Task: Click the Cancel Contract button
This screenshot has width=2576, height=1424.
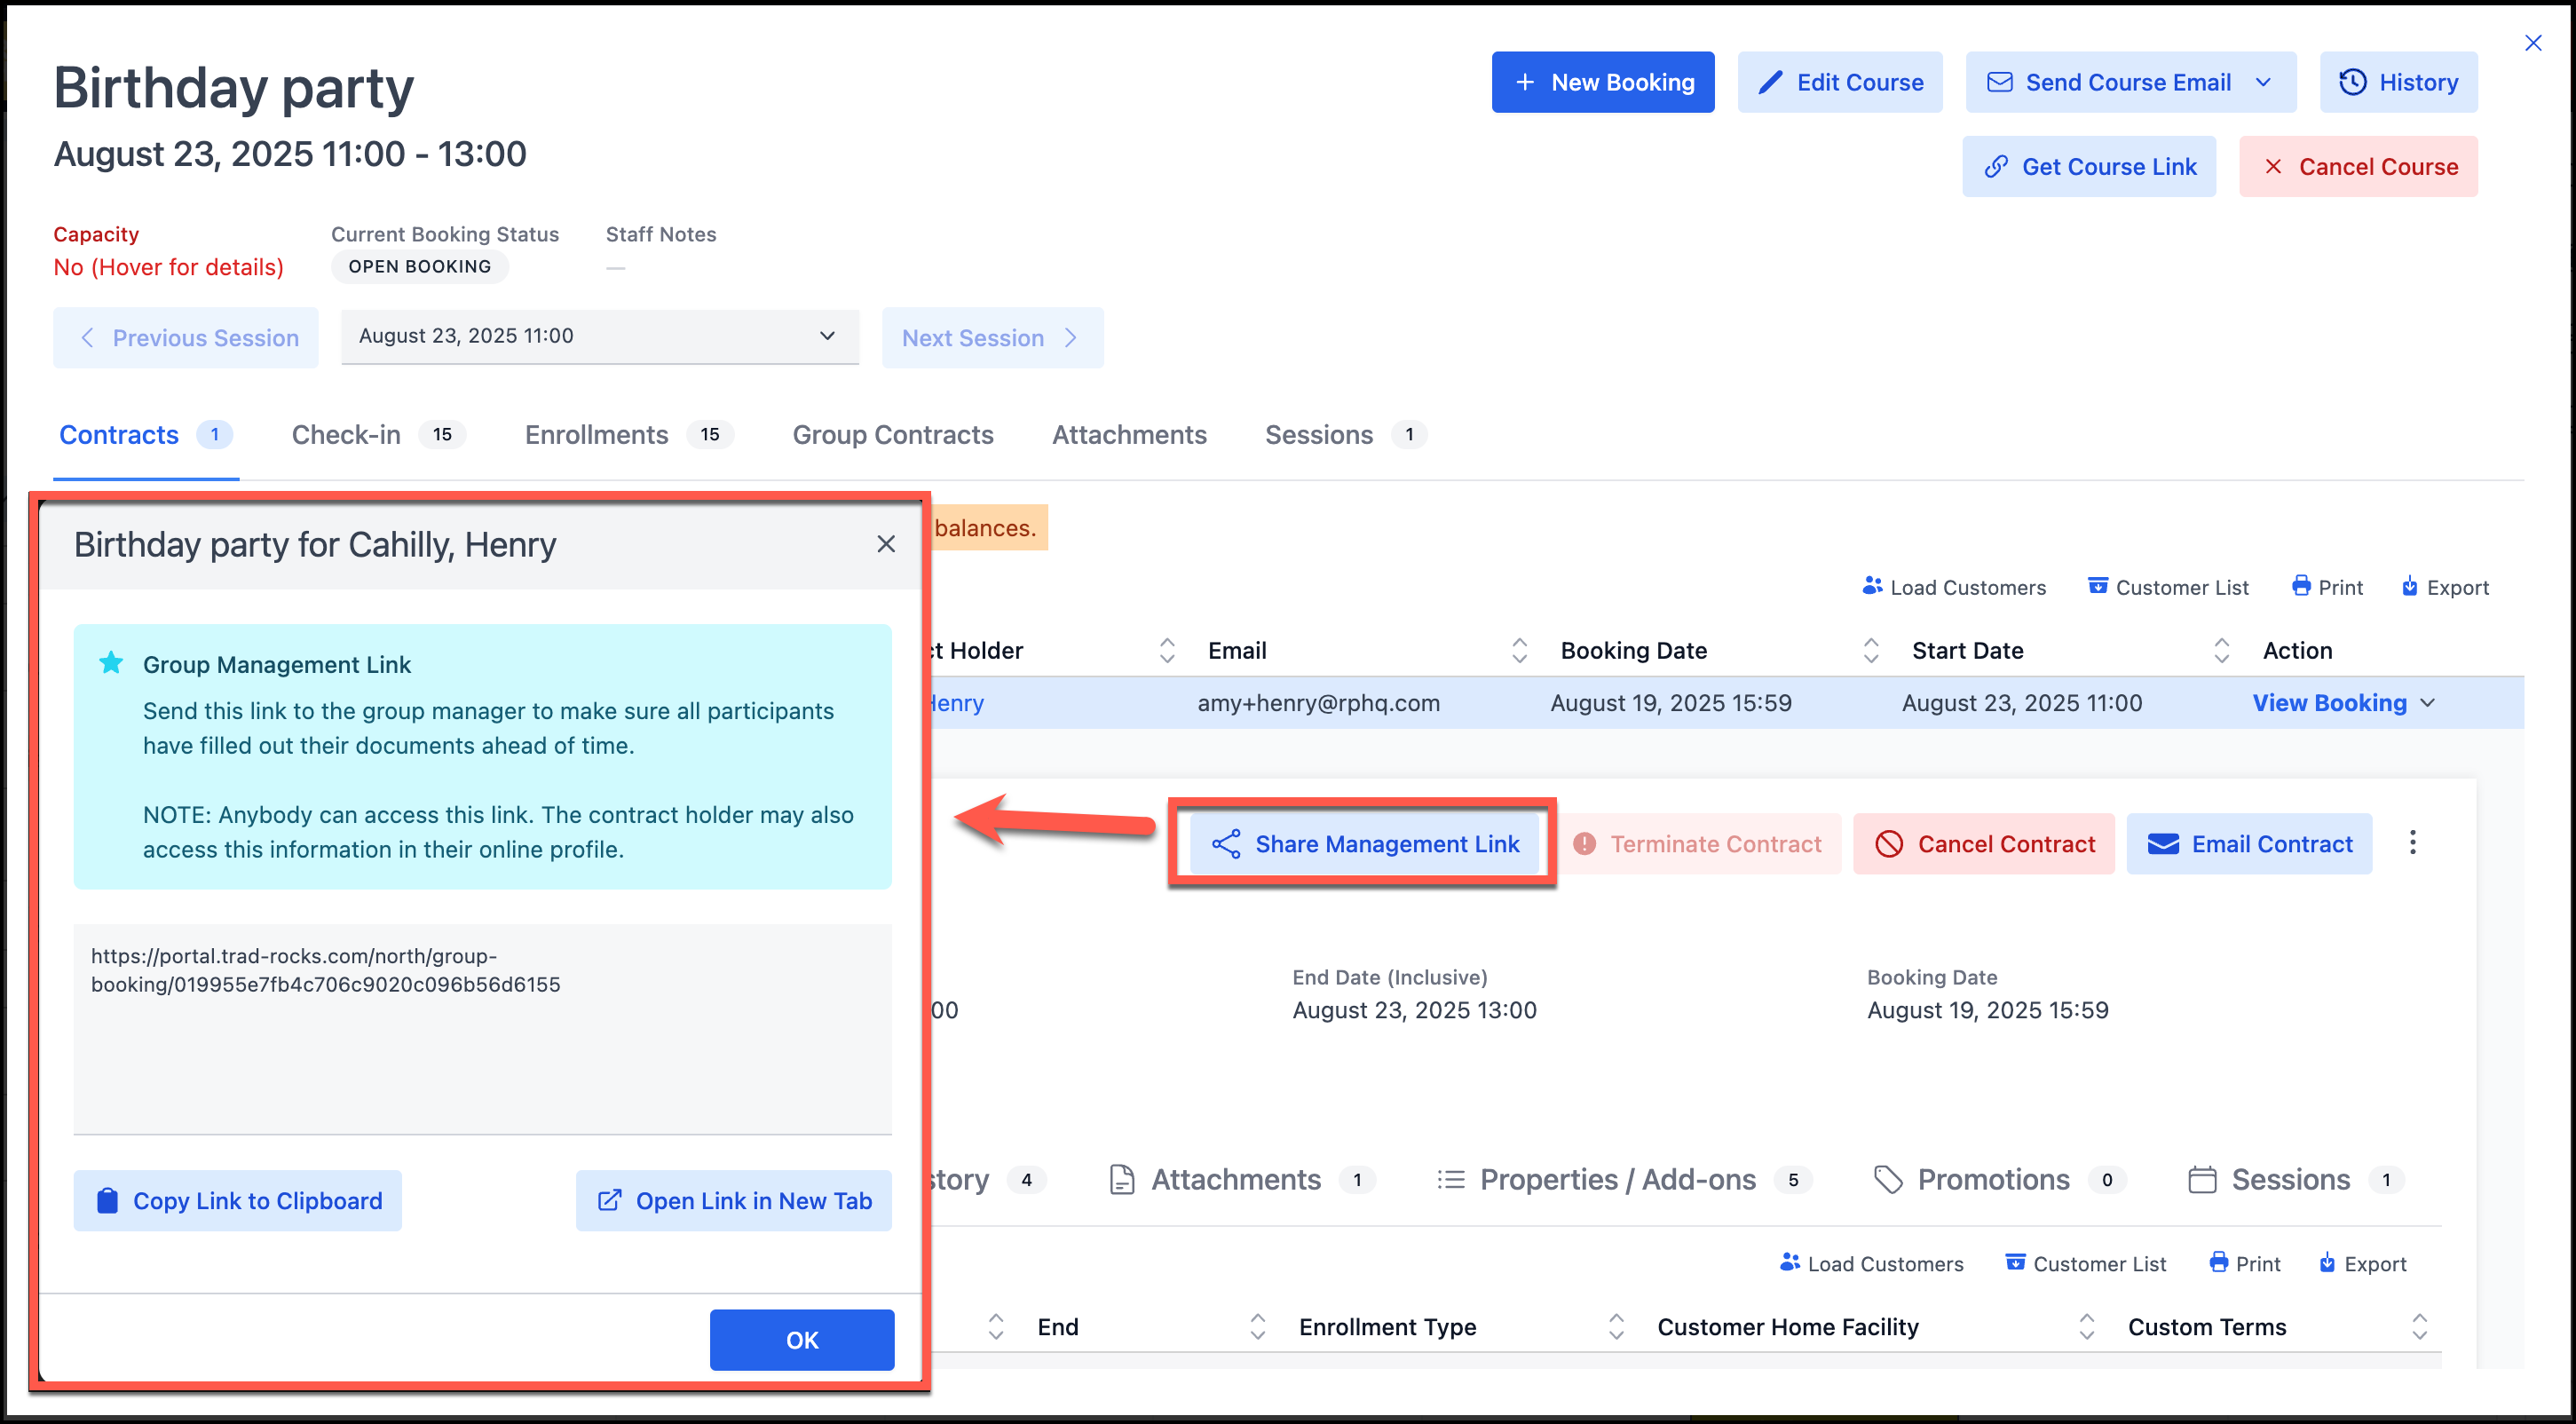Action: pyautogui.click(x=1983, y=844)
